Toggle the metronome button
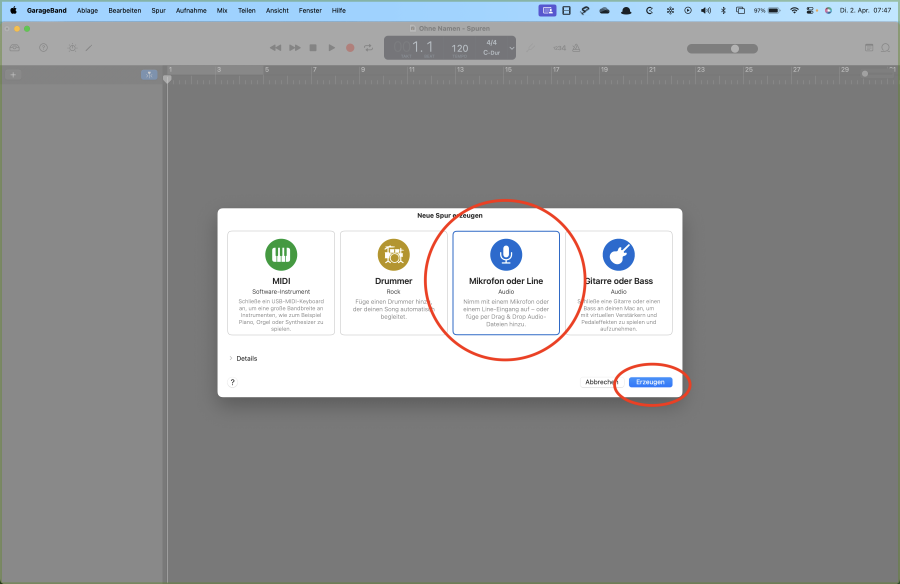This screenshot has height=584, width=900. point(579,48)
